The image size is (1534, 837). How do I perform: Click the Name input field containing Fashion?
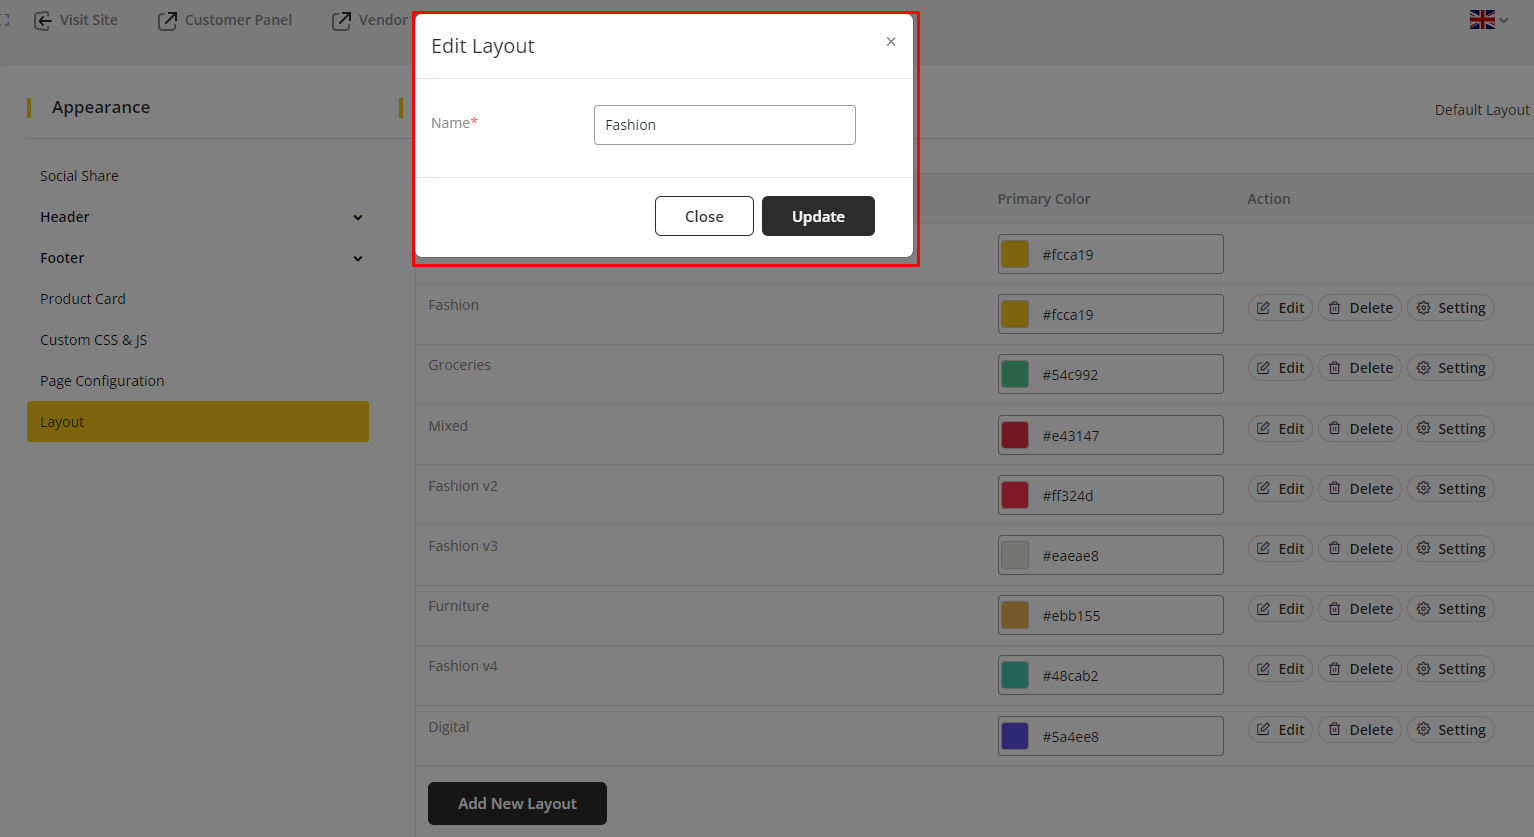click(724, 125)
